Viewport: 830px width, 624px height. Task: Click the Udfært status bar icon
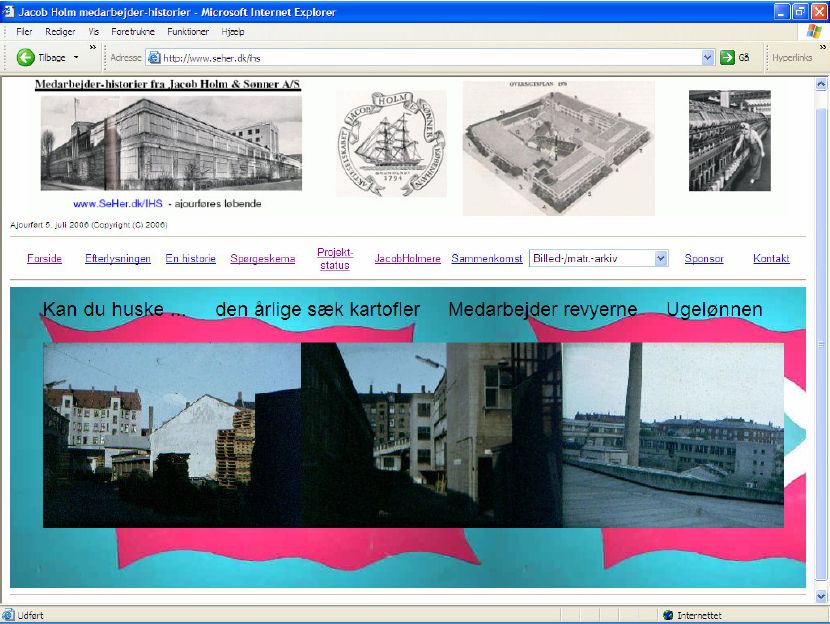(8, 615)
